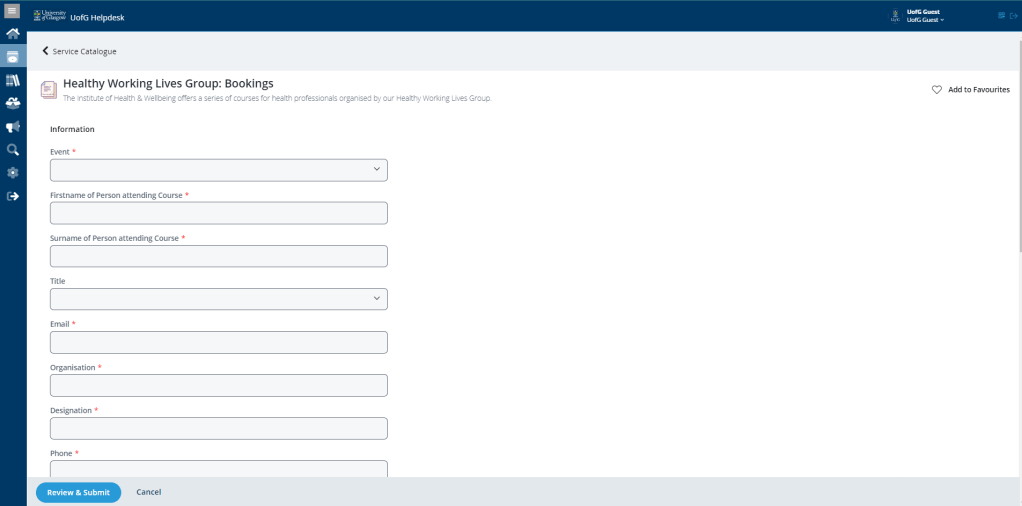Click the heart icon to favourite
This screenshot has height=506, width=1022.
tap(937, 90)
